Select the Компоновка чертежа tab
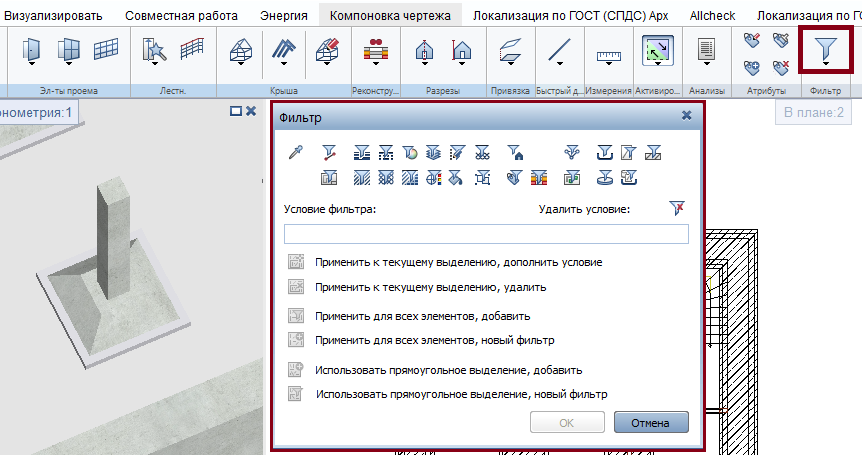The image size is (862, 455). (390, 15)
